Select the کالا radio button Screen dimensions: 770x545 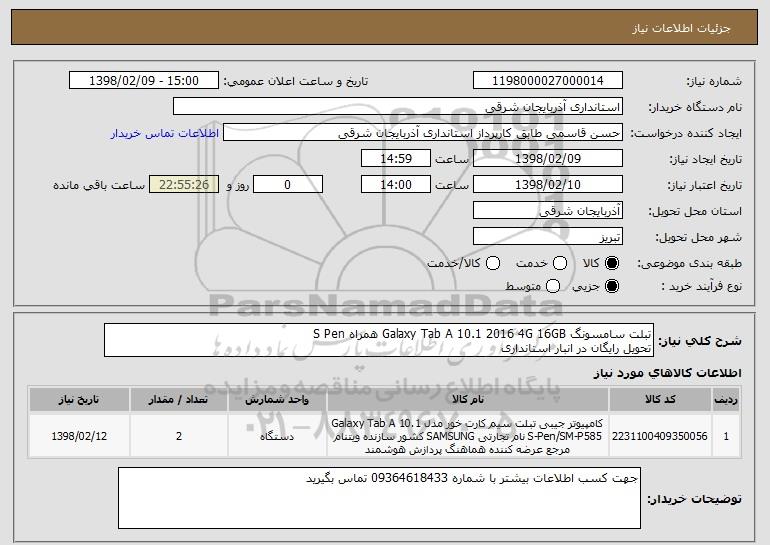612,264
